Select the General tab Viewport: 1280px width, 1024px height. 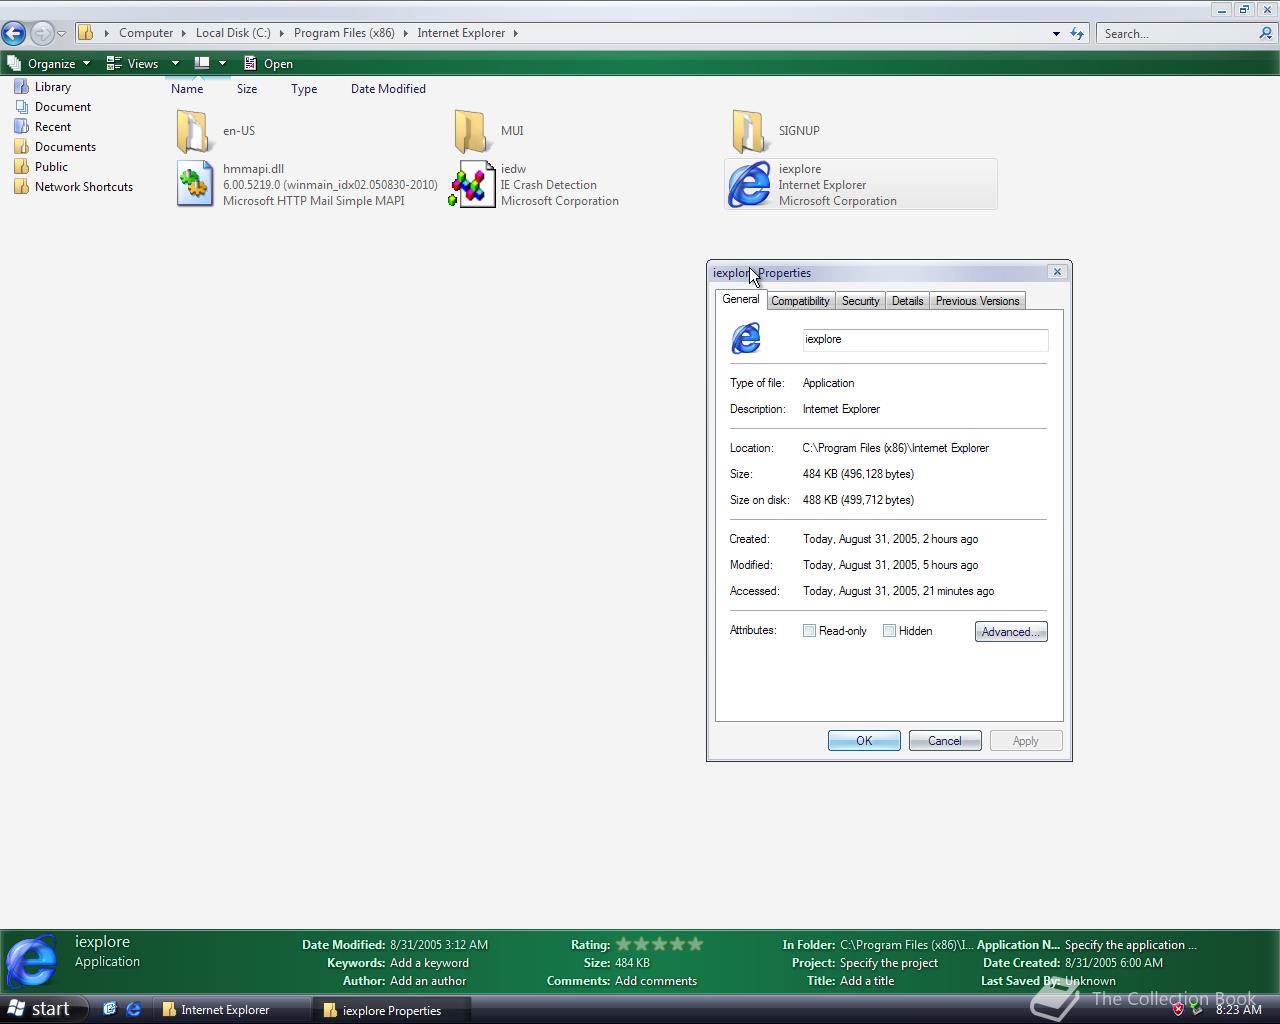740,299
